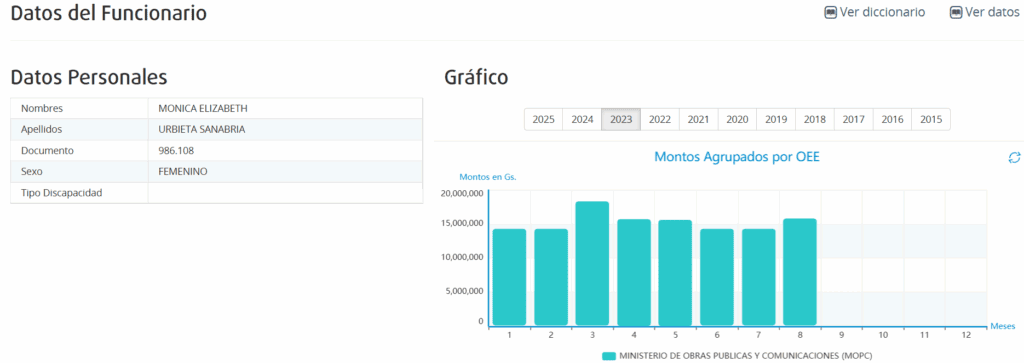The height and width of the screenshot is (363, 1024).
Task: Click the Tipo Discapacidad row label
Action: (61, 193)
